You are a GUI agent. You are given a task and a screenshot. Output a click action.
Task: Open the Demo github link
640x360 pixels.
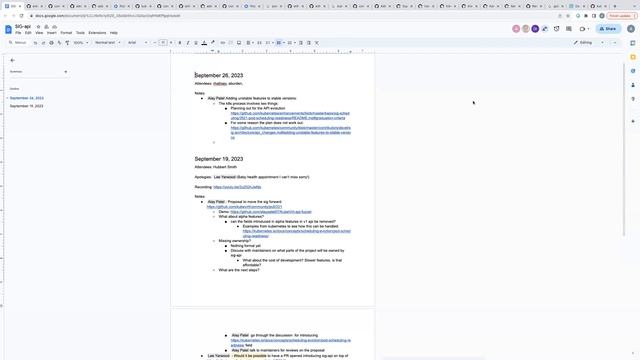coord(271,212)
